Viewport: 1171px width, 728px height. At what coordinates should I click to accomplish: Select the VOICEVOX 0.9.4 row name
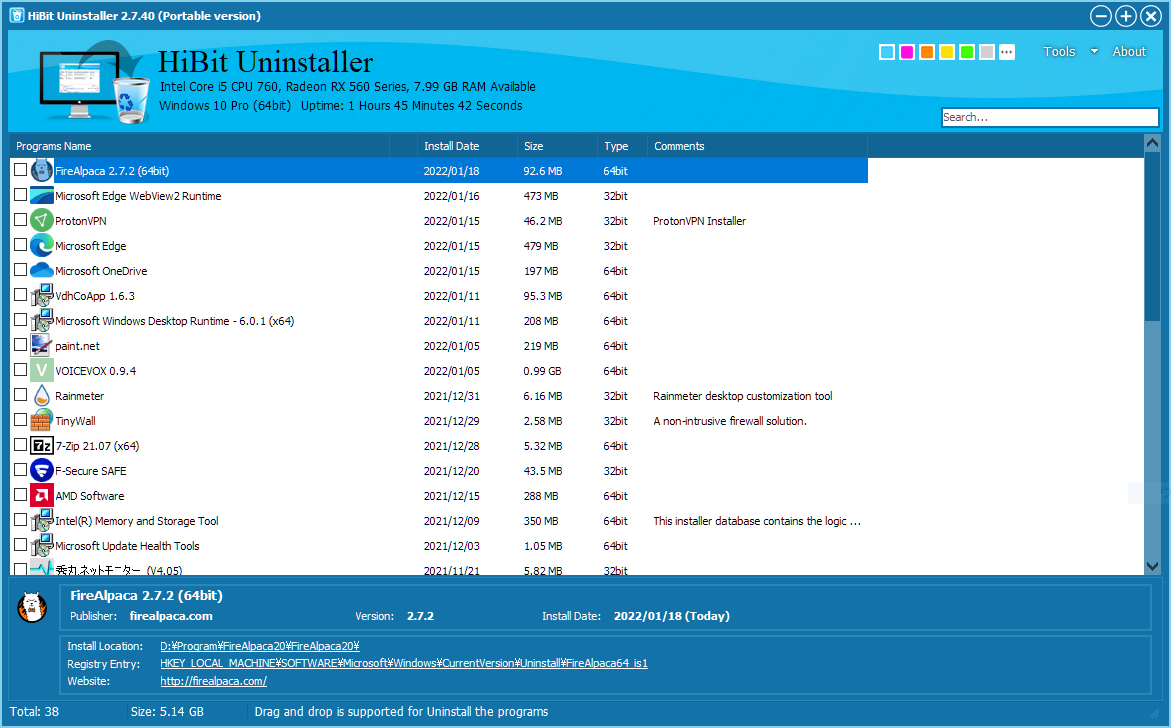pos(96,371)
